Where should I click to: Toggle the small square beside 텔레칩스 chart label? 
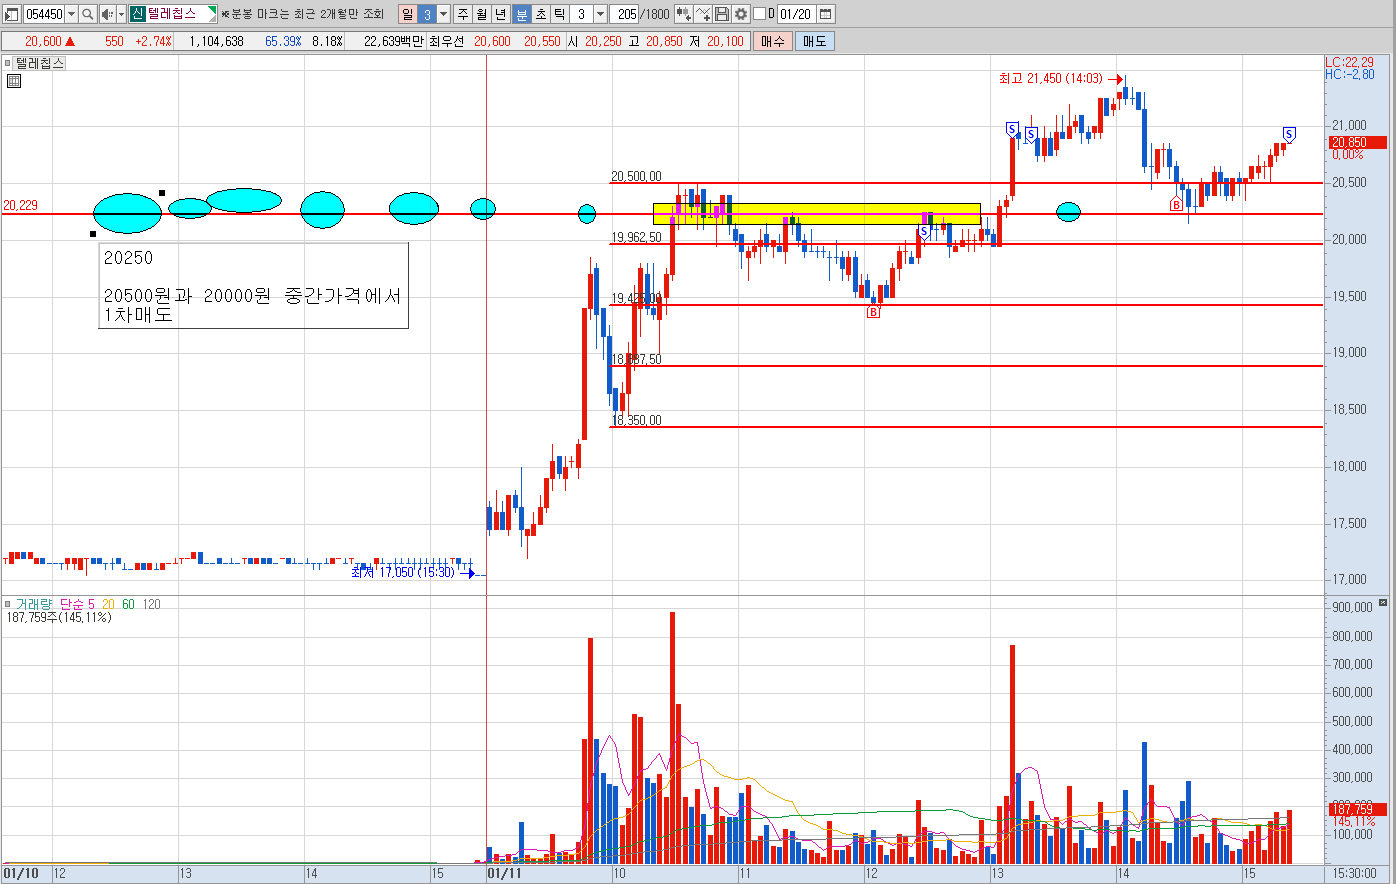click(9, 63)
